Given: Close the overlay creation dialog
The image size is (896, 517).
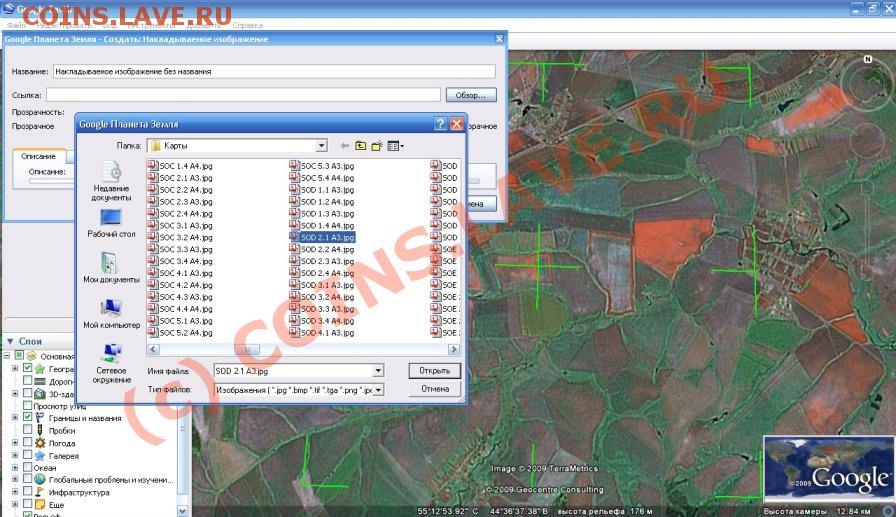Looking at the screenshot, I should coord(499,38).
